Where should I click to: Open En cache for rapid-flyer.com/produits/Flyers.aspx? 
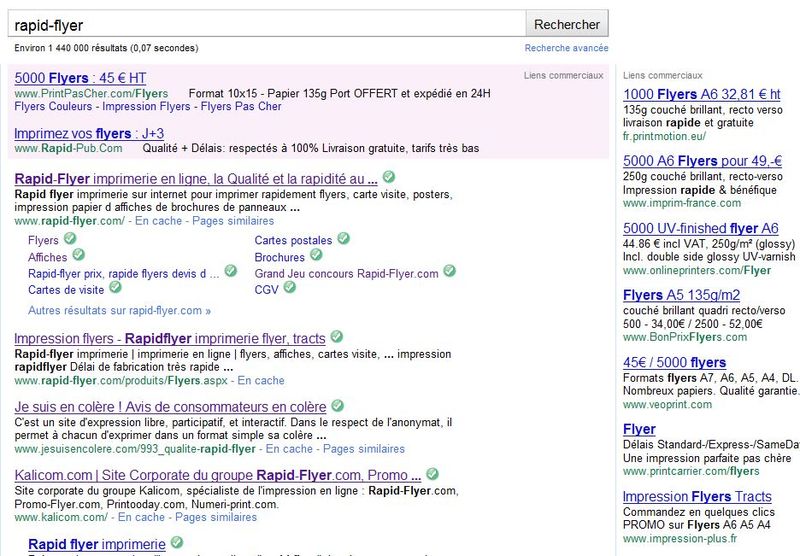click(261, 381)
